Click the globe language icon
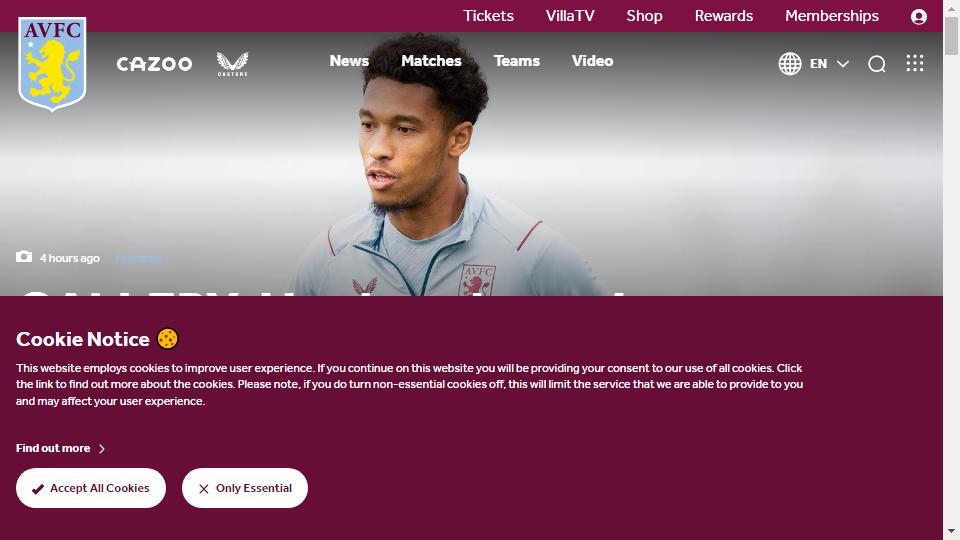The width and height of the screenshot is (960, 540). [x=790, y=64]
